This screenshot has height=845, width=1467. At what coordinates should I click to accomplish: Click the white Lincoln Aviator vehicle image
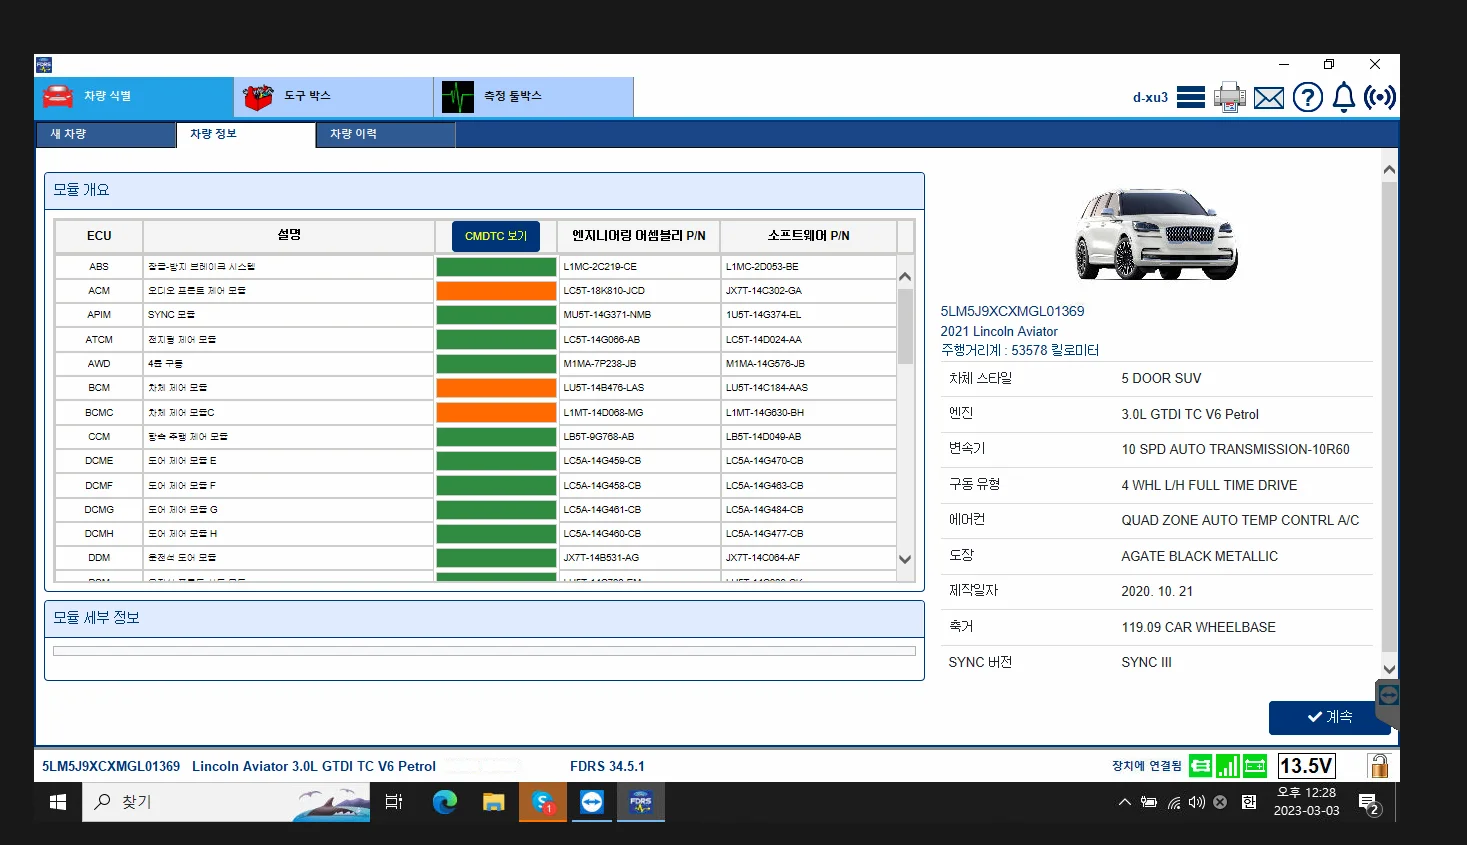pos(1157,233)
